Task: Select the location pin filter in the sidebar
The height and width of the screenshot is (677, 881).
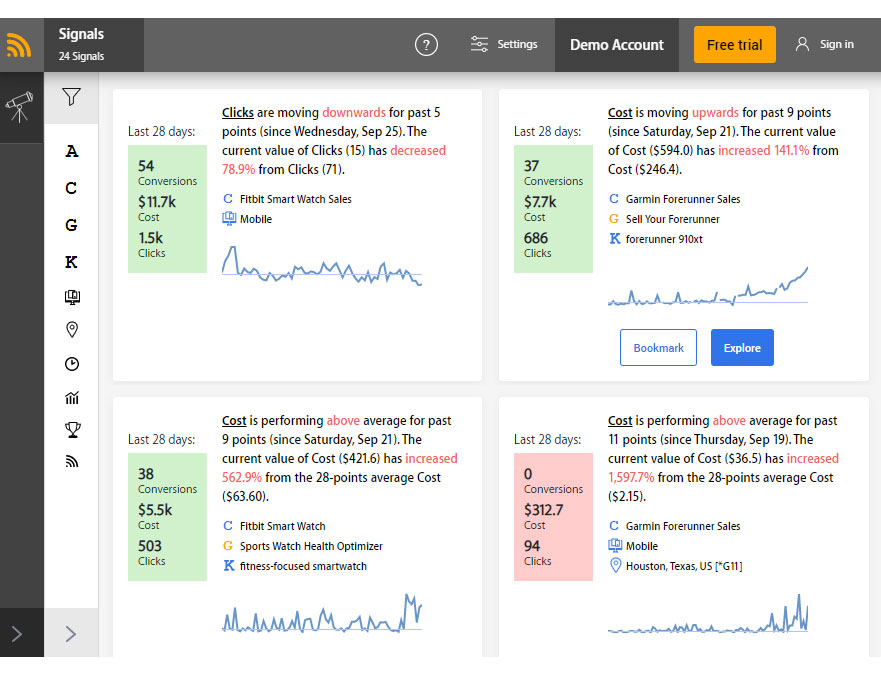Action: [72, 329]
